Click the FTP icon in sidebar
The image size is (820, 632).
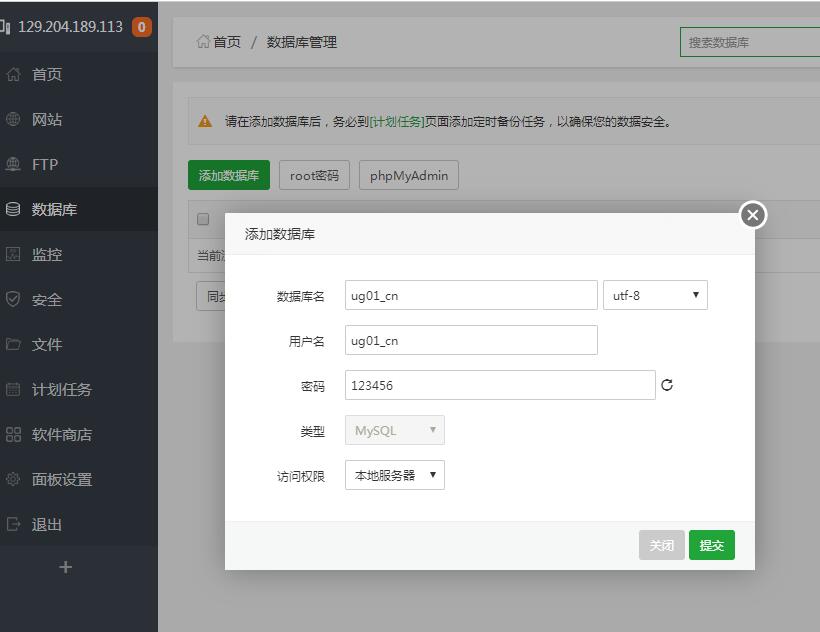[13, 165]
